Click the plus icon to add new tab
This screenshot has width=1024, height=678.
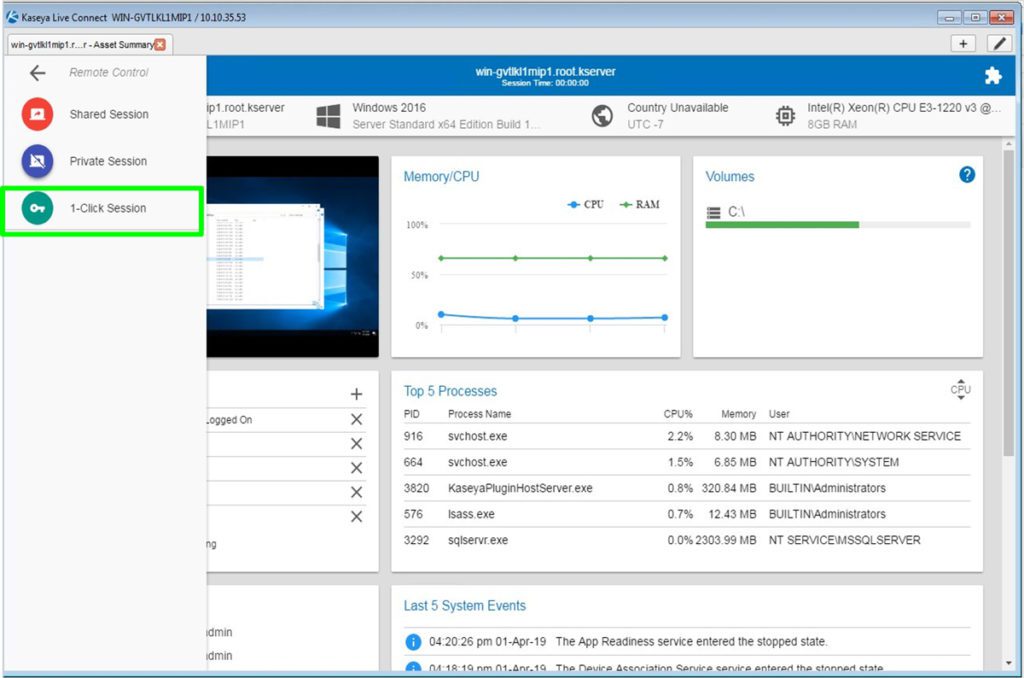(963, 44)
